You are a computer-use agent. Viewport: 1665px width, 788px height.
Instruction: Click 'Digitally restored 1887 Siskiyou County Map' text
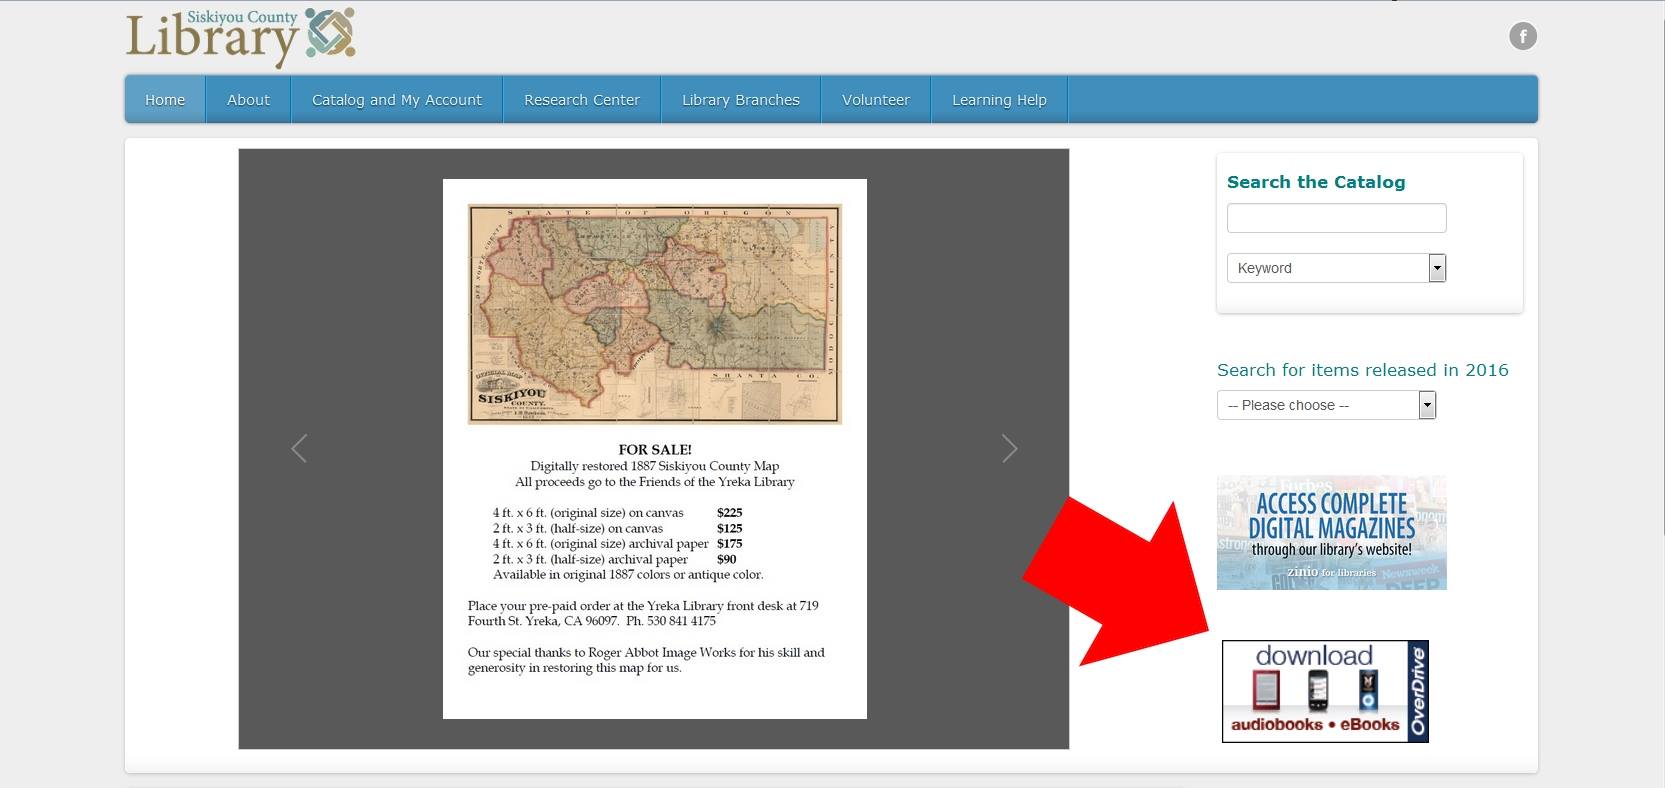[655, 466]
